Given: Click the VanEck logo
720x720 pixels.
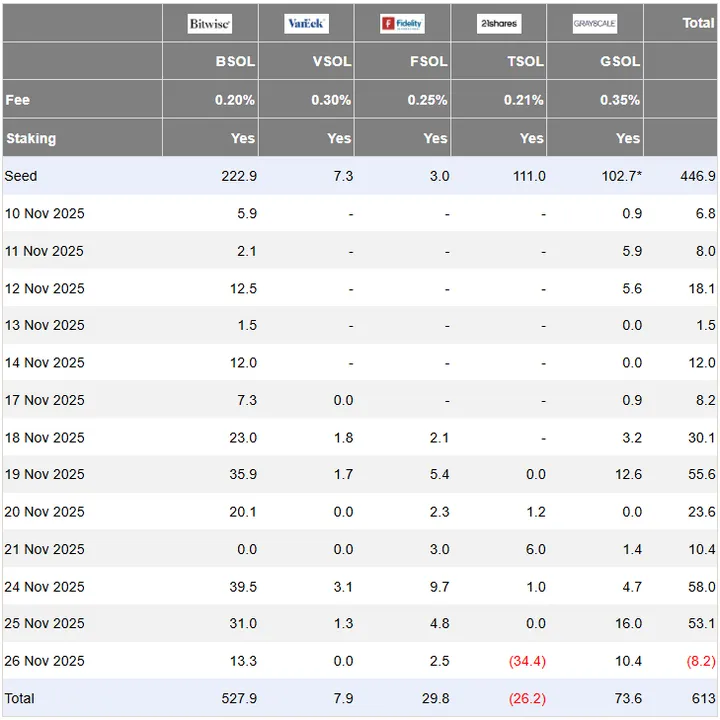Looking at the screenshot, I should (306, 24).
